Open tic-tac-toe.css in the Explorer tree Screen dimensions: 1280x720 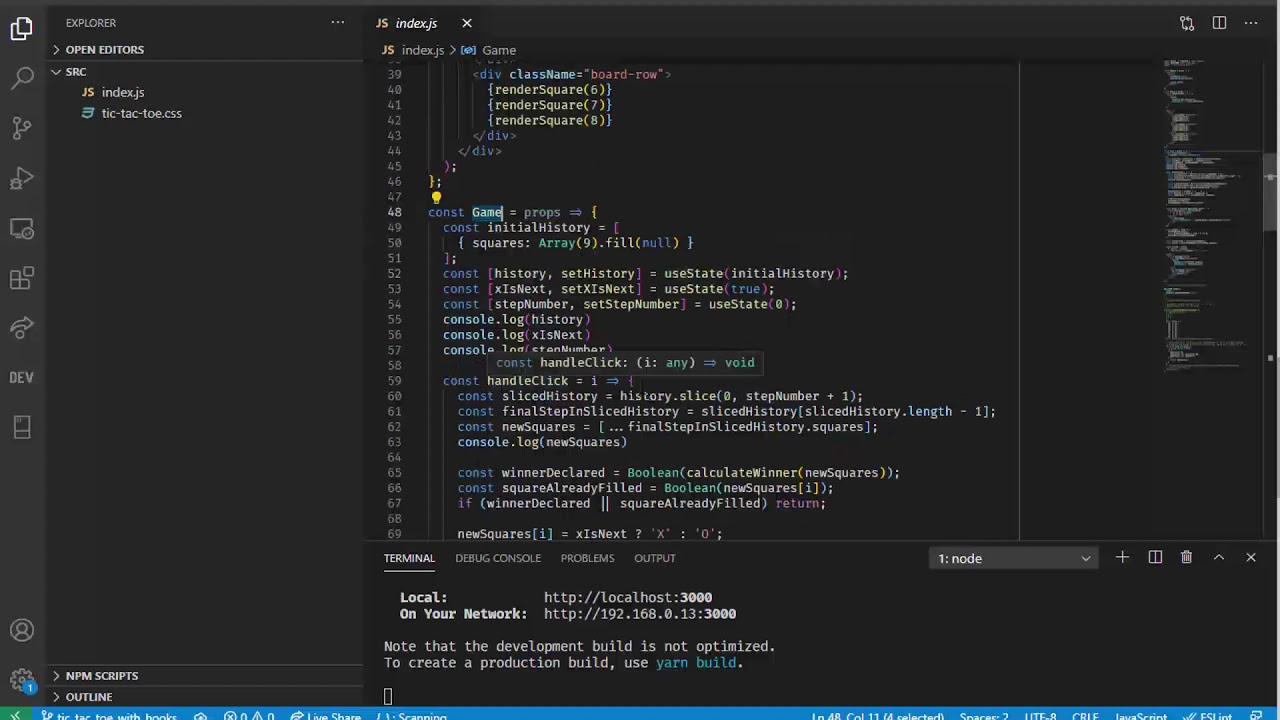[x=141, y=113]
